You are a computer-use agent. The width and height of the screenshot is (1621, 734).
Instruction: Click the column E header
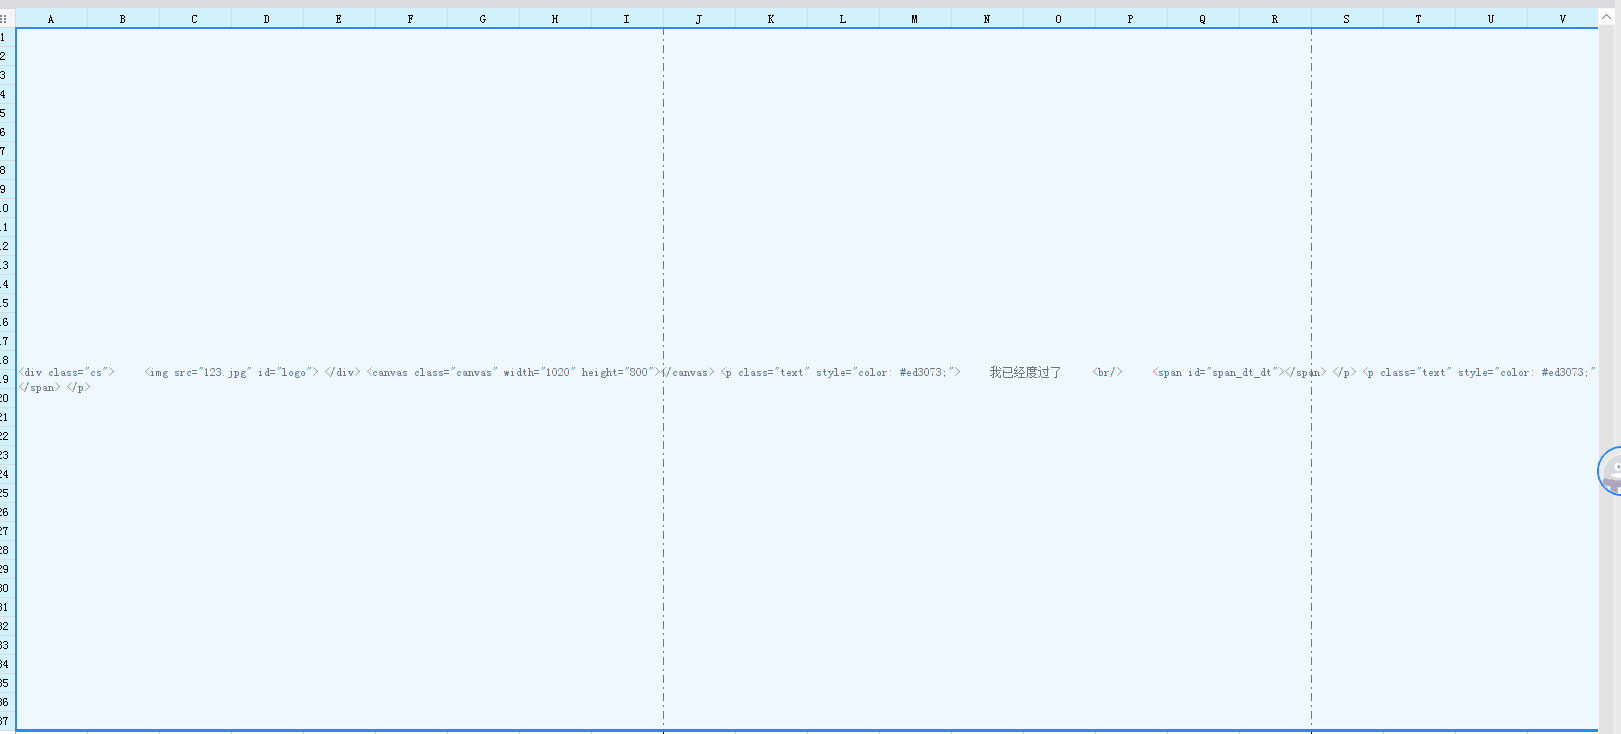339,19
